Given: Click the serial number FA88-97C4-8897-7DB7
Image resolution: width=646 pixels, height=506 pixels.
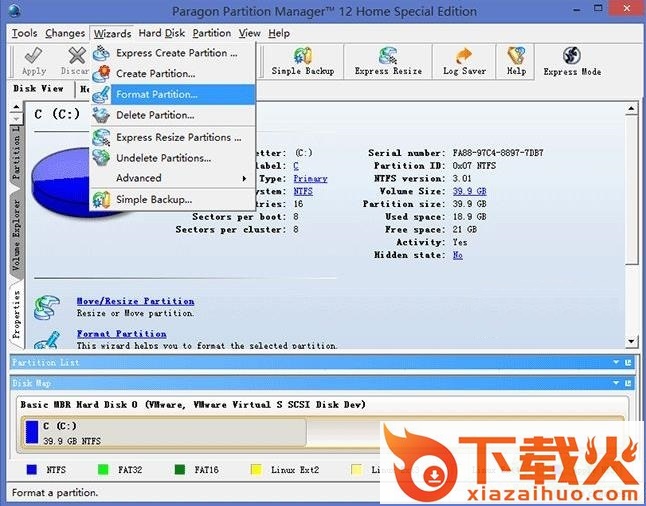Looking at the screenshot, I should coord(498,153).
